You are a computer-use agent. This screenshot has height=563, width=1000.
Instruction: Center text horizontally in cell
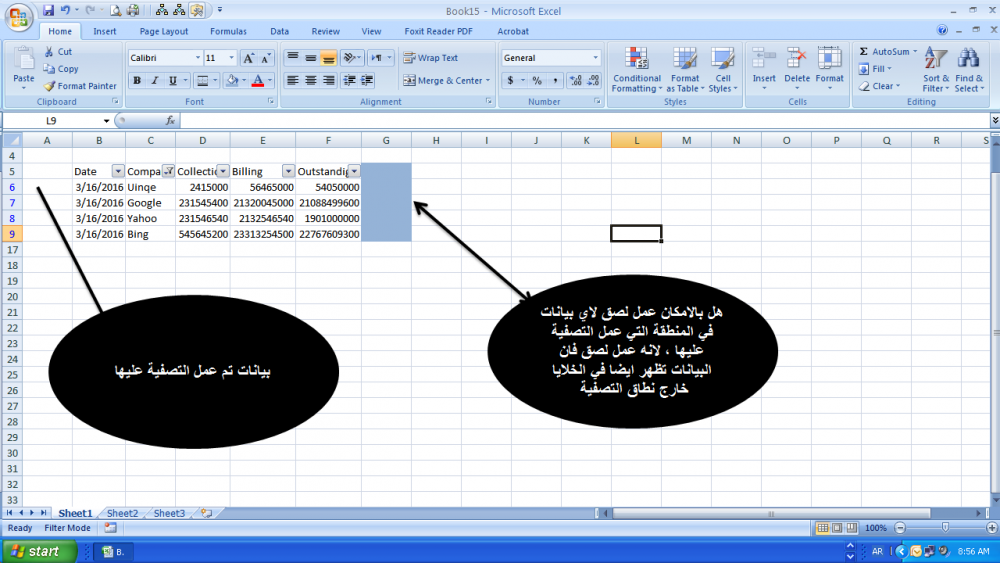click(x=311, y=80)
